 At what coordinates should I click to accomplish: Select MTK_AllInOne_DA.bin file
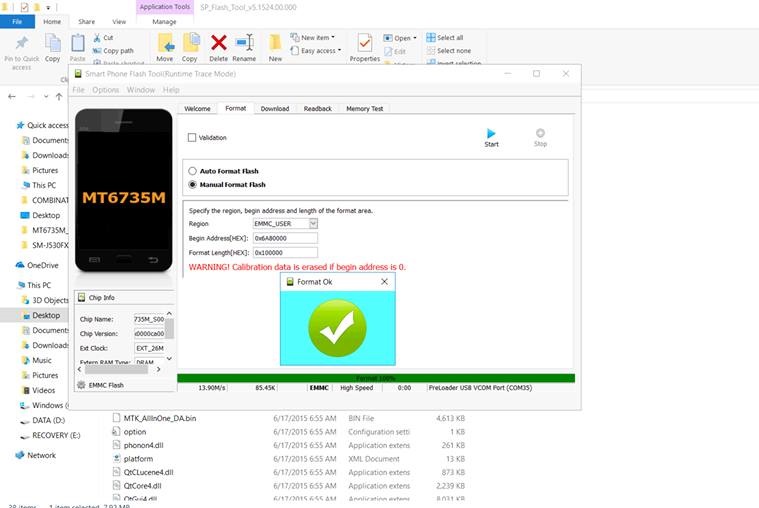(x=160, y=418)
